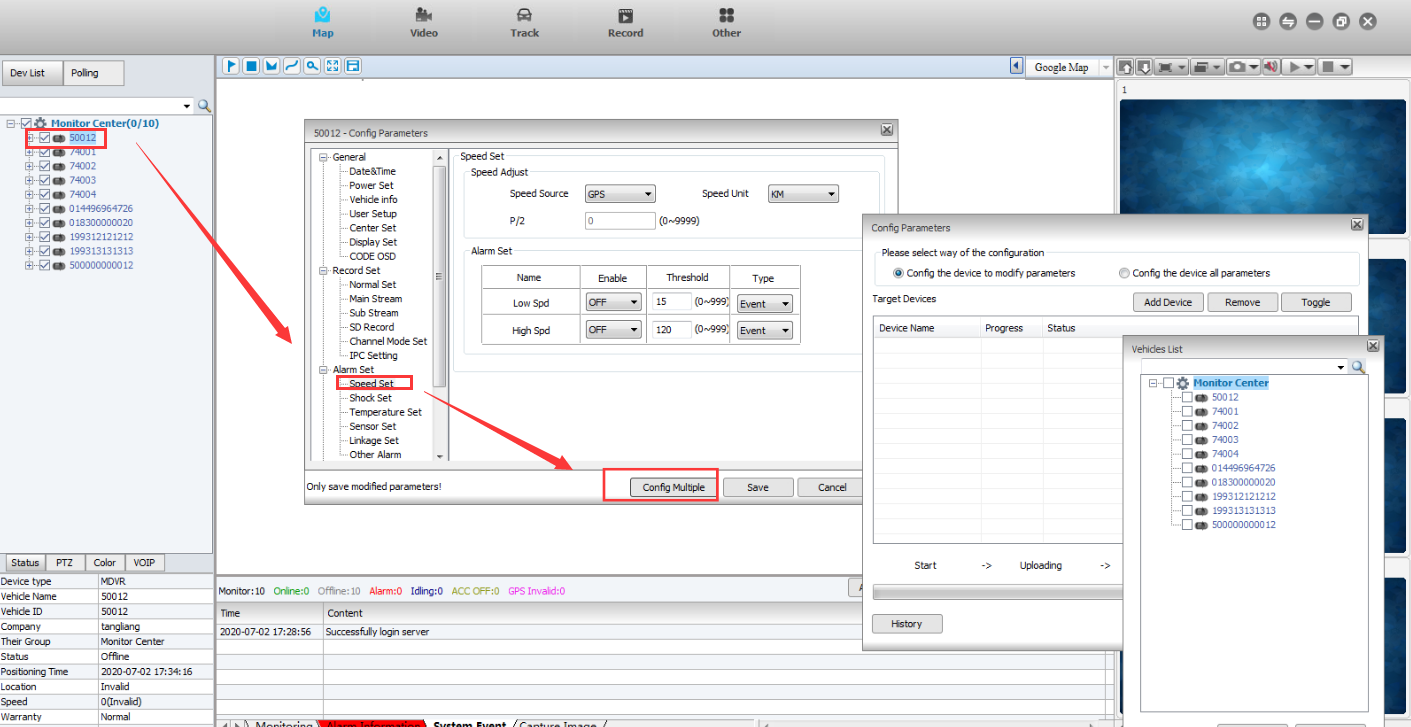This screenshot has width=1411, height=727.
Task: Open the Track module in top navigation
Action: pos(524,22)
